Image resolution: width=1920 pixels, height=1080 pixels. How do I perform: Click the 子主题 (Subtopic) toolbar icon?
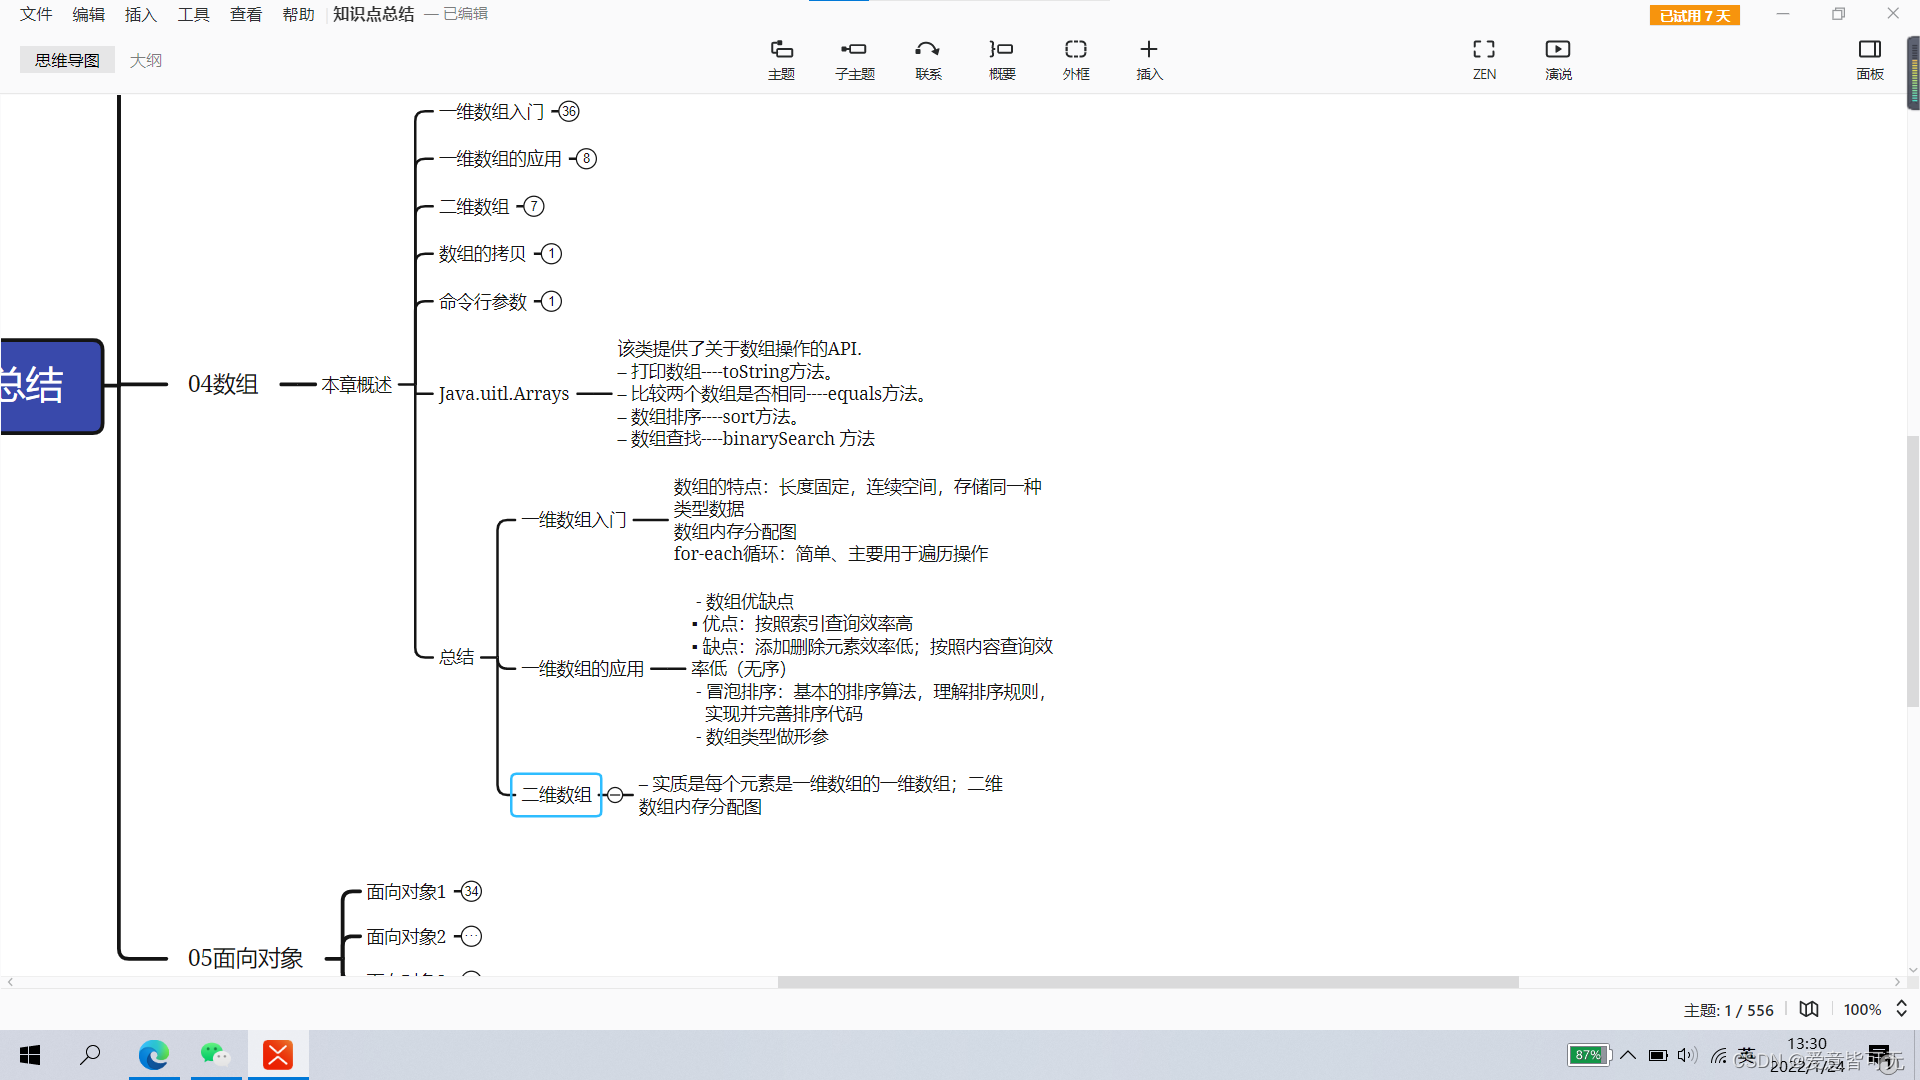click(855, 60)
